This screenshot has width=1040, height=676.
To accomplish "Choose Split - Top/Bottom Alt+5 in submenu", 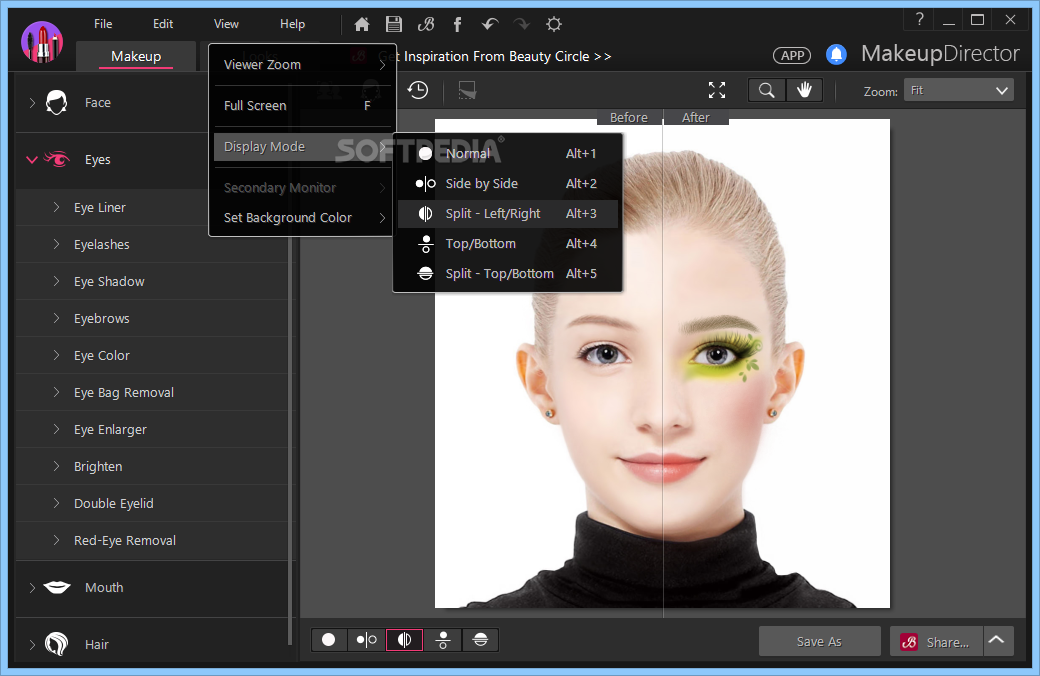I will click(508, 273).
